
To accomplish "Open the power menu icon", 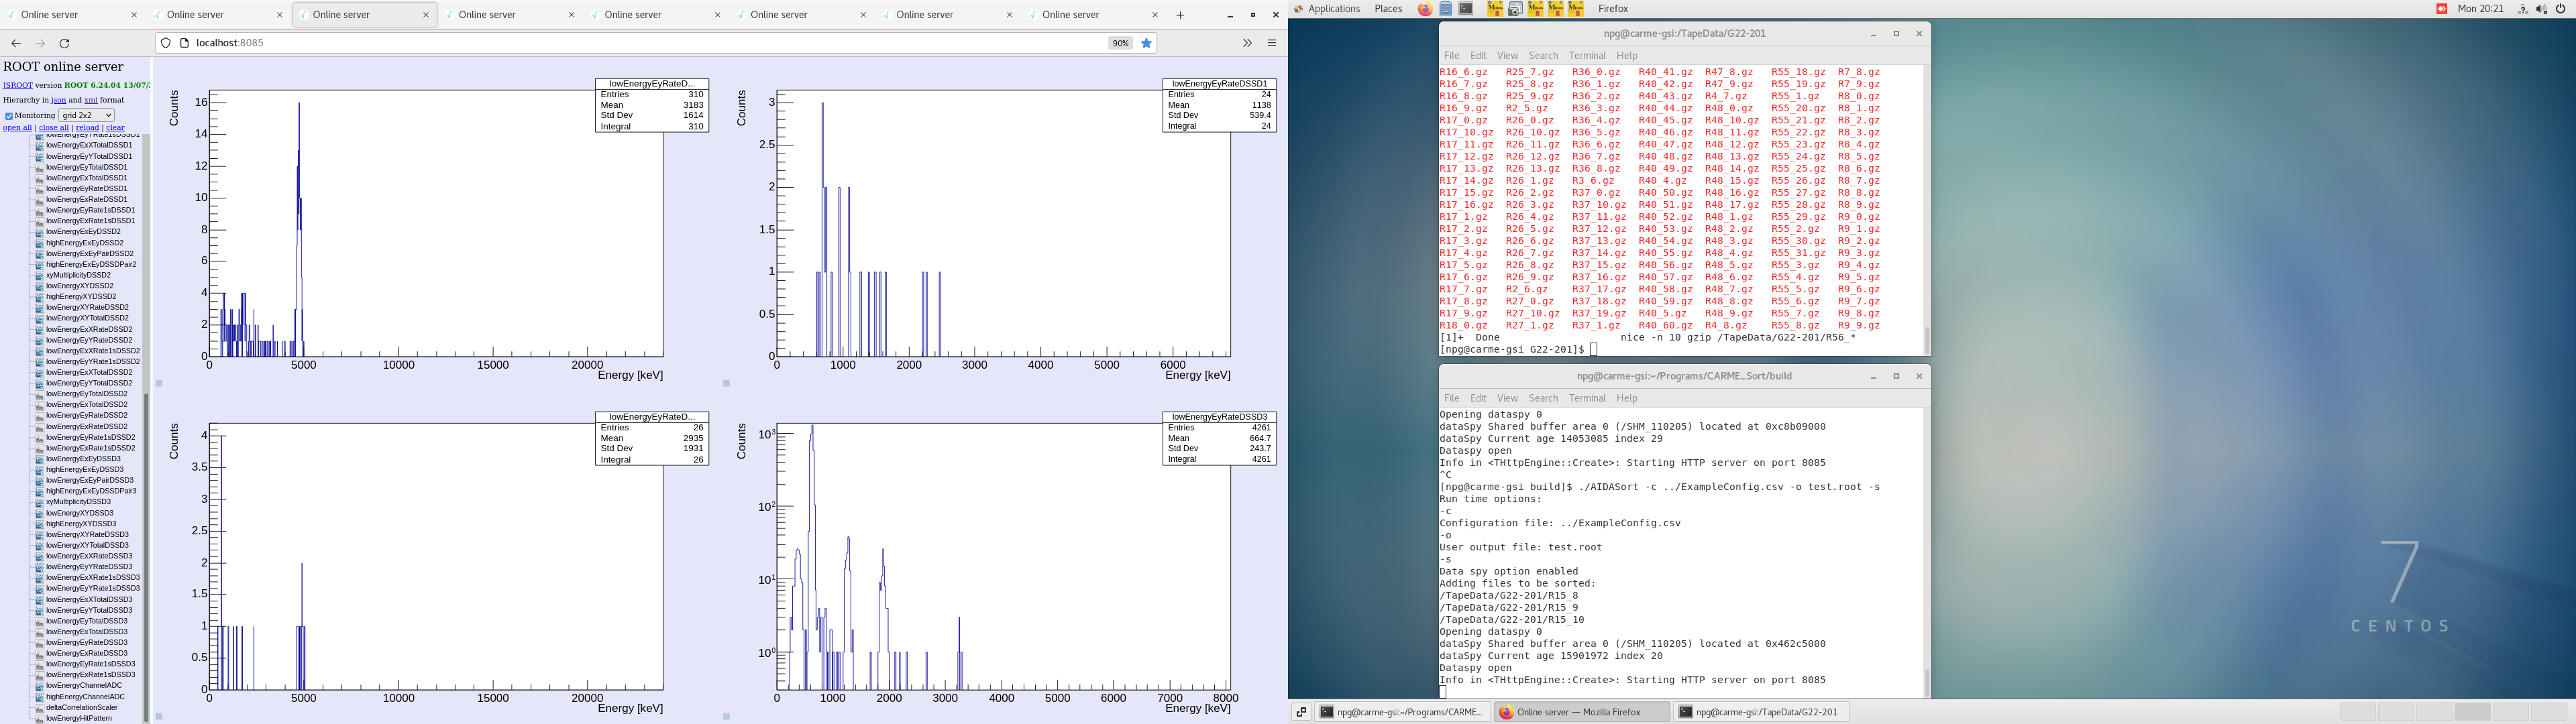I will pyautogui.click(x=2561, y=9).
